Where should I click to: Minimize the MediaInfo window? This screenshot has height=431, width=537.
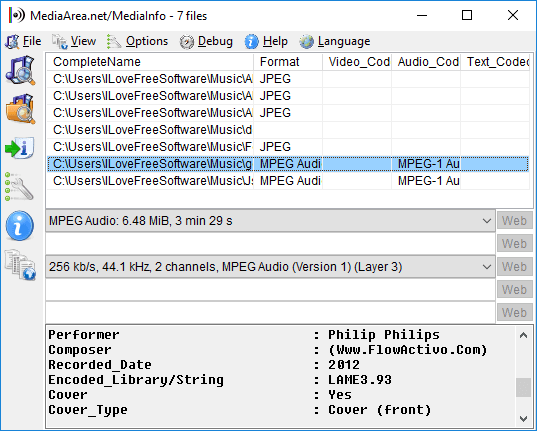coord(422,15)
